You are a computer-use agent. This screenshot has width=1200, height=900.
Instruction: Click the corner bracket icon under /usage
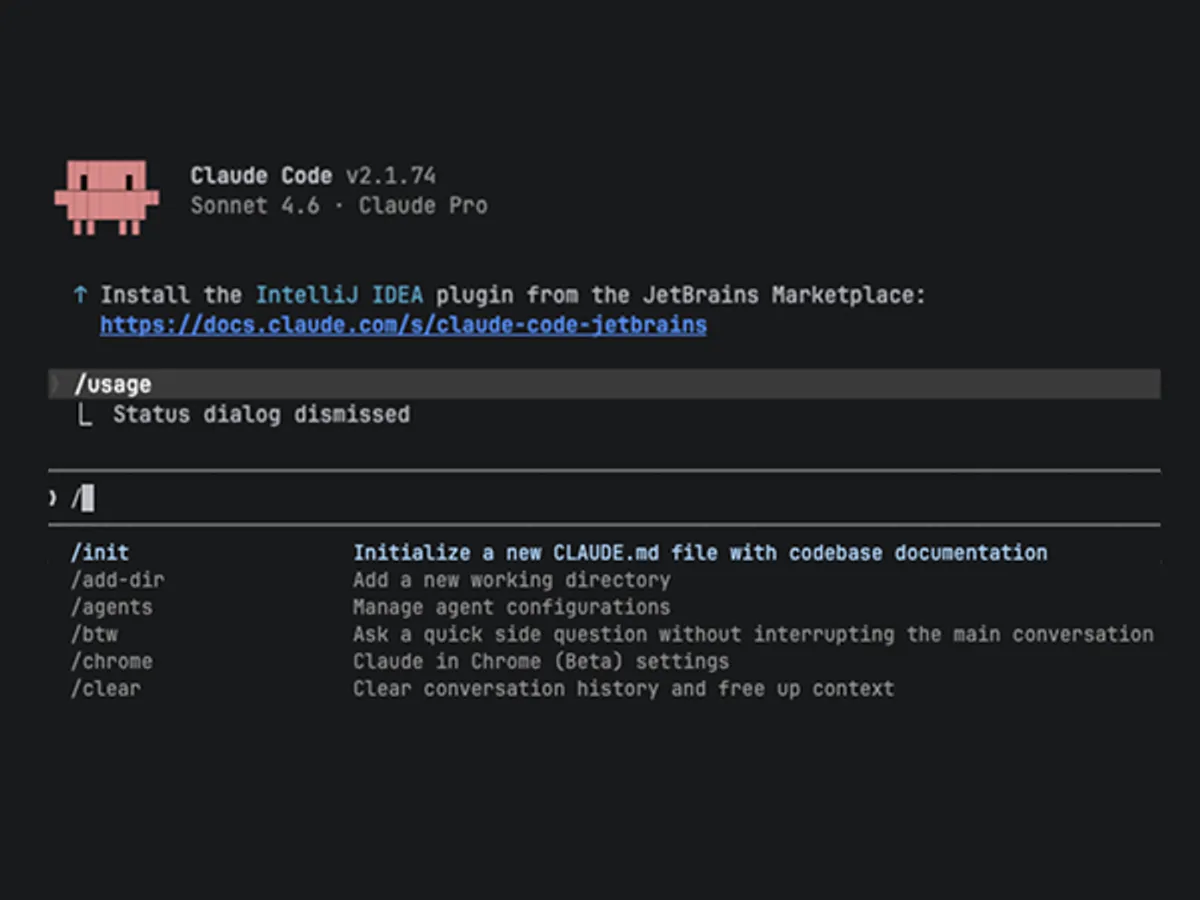click(x=84, y=415)
